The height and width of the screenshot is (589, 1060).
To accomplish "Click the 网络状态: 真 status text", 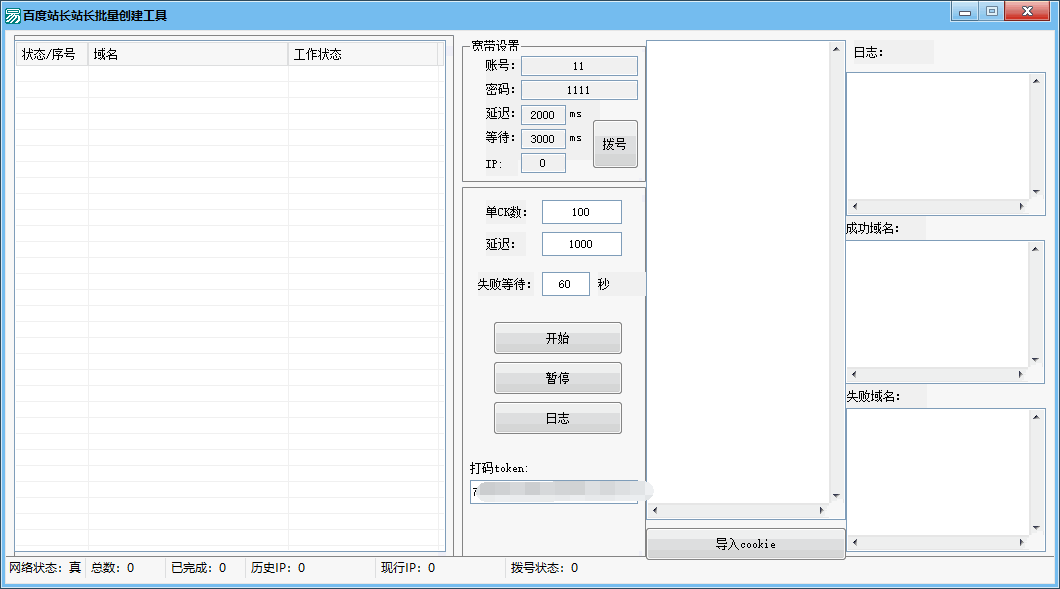I will [x=45, y=568].
